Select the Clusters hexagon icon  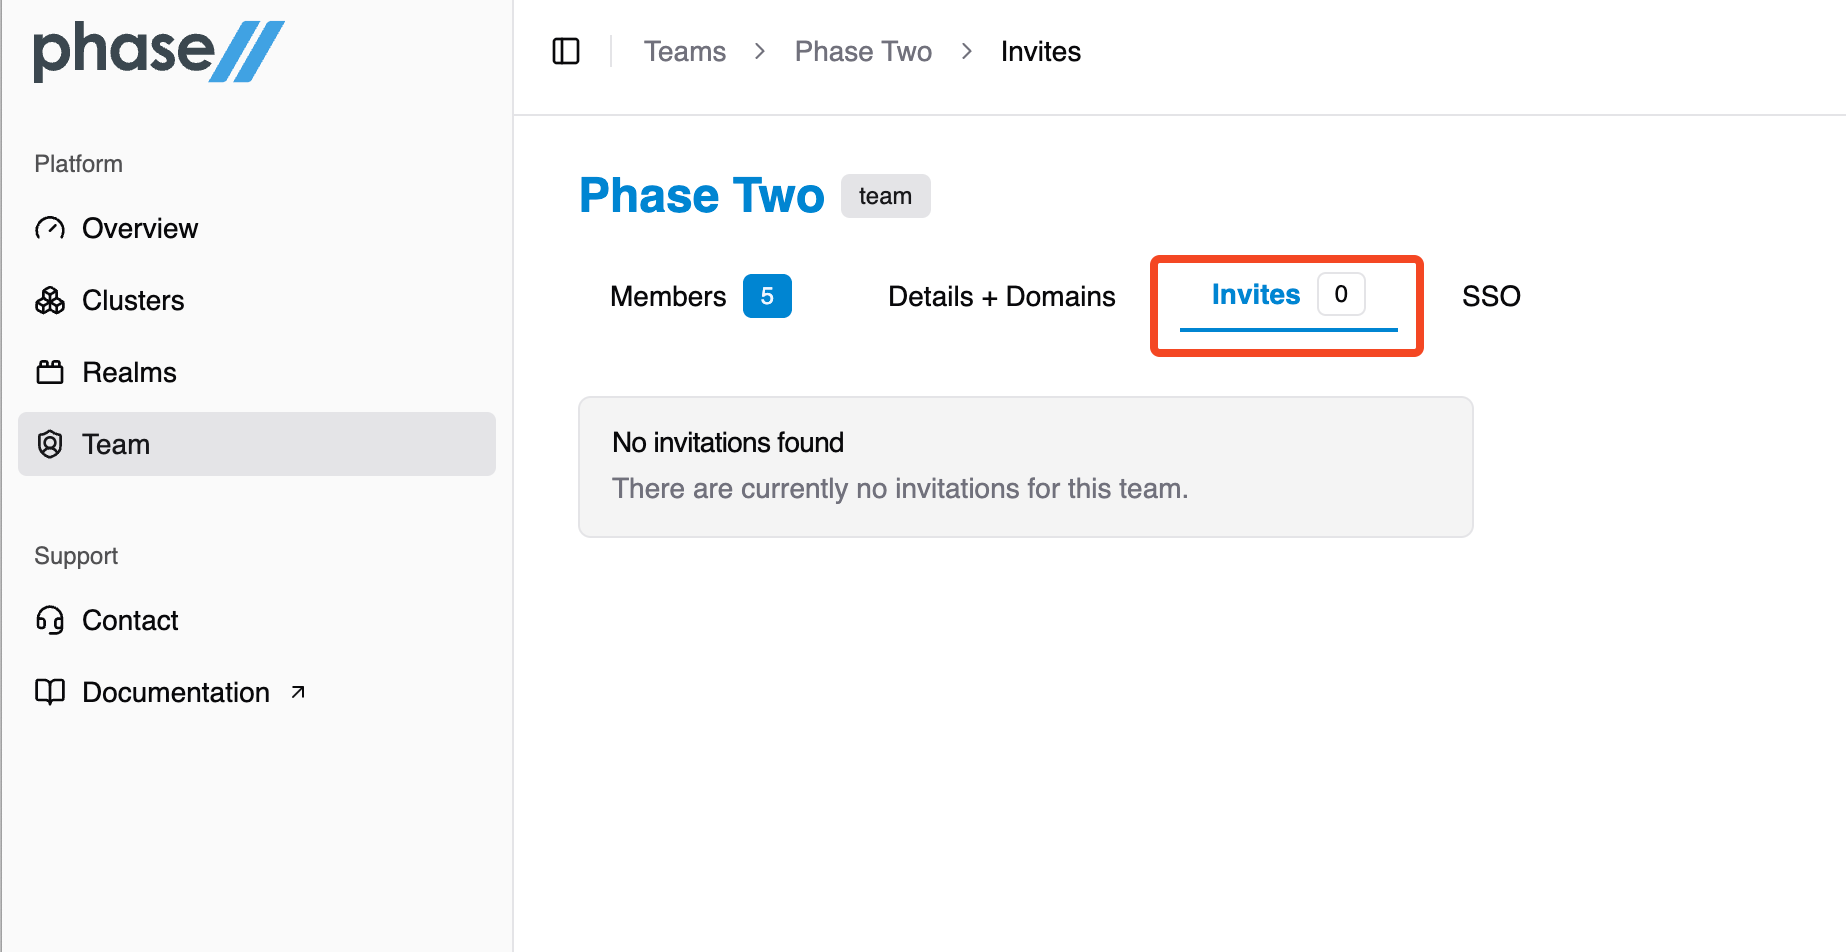[50, 300]
